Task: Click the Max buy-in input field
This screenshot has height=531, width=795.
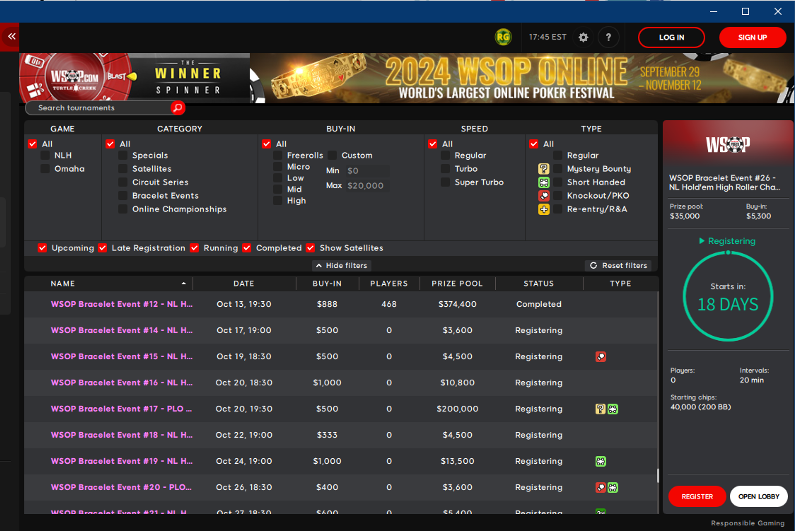Action: (x=368, y=186)
